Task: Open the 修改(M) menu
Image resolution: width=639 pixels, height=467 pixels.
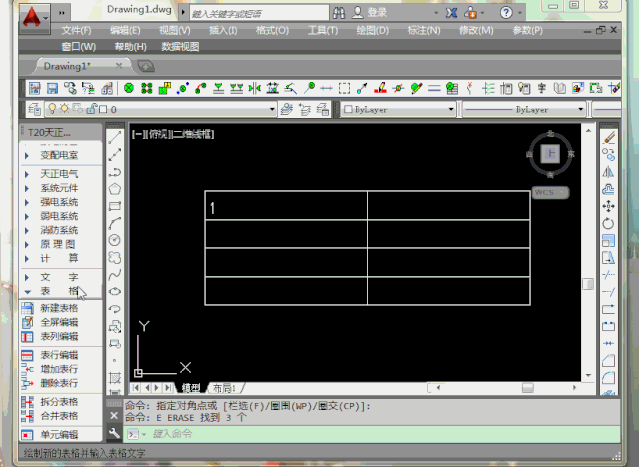Action: 476,31
